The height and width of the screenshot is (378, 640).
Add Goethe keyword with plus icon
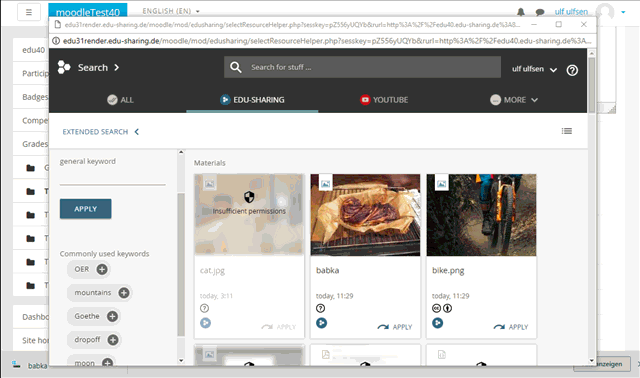(112, 316)
